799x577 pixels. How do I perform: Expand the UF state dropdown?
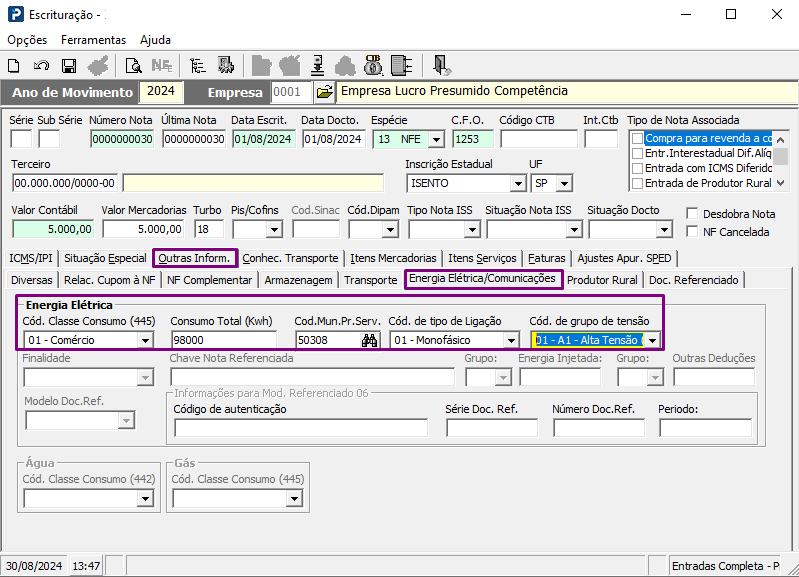[x=565, y=184]
